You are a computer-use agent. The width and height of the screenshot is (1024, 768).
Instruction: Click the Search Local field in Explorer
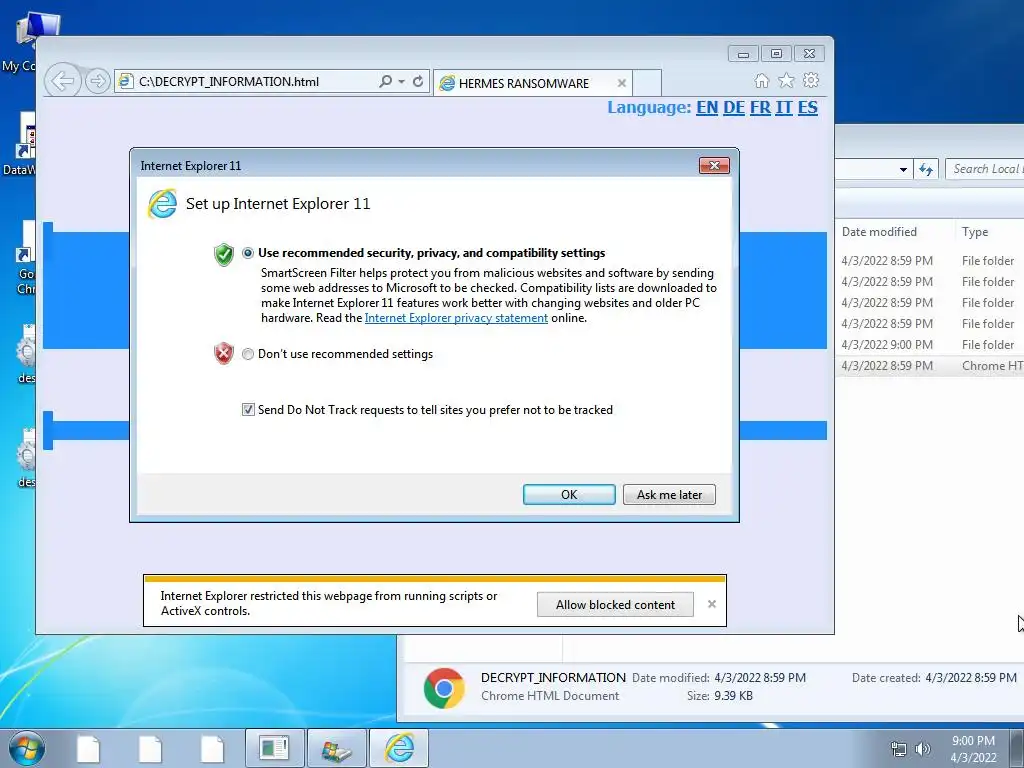tap(985, 169)
